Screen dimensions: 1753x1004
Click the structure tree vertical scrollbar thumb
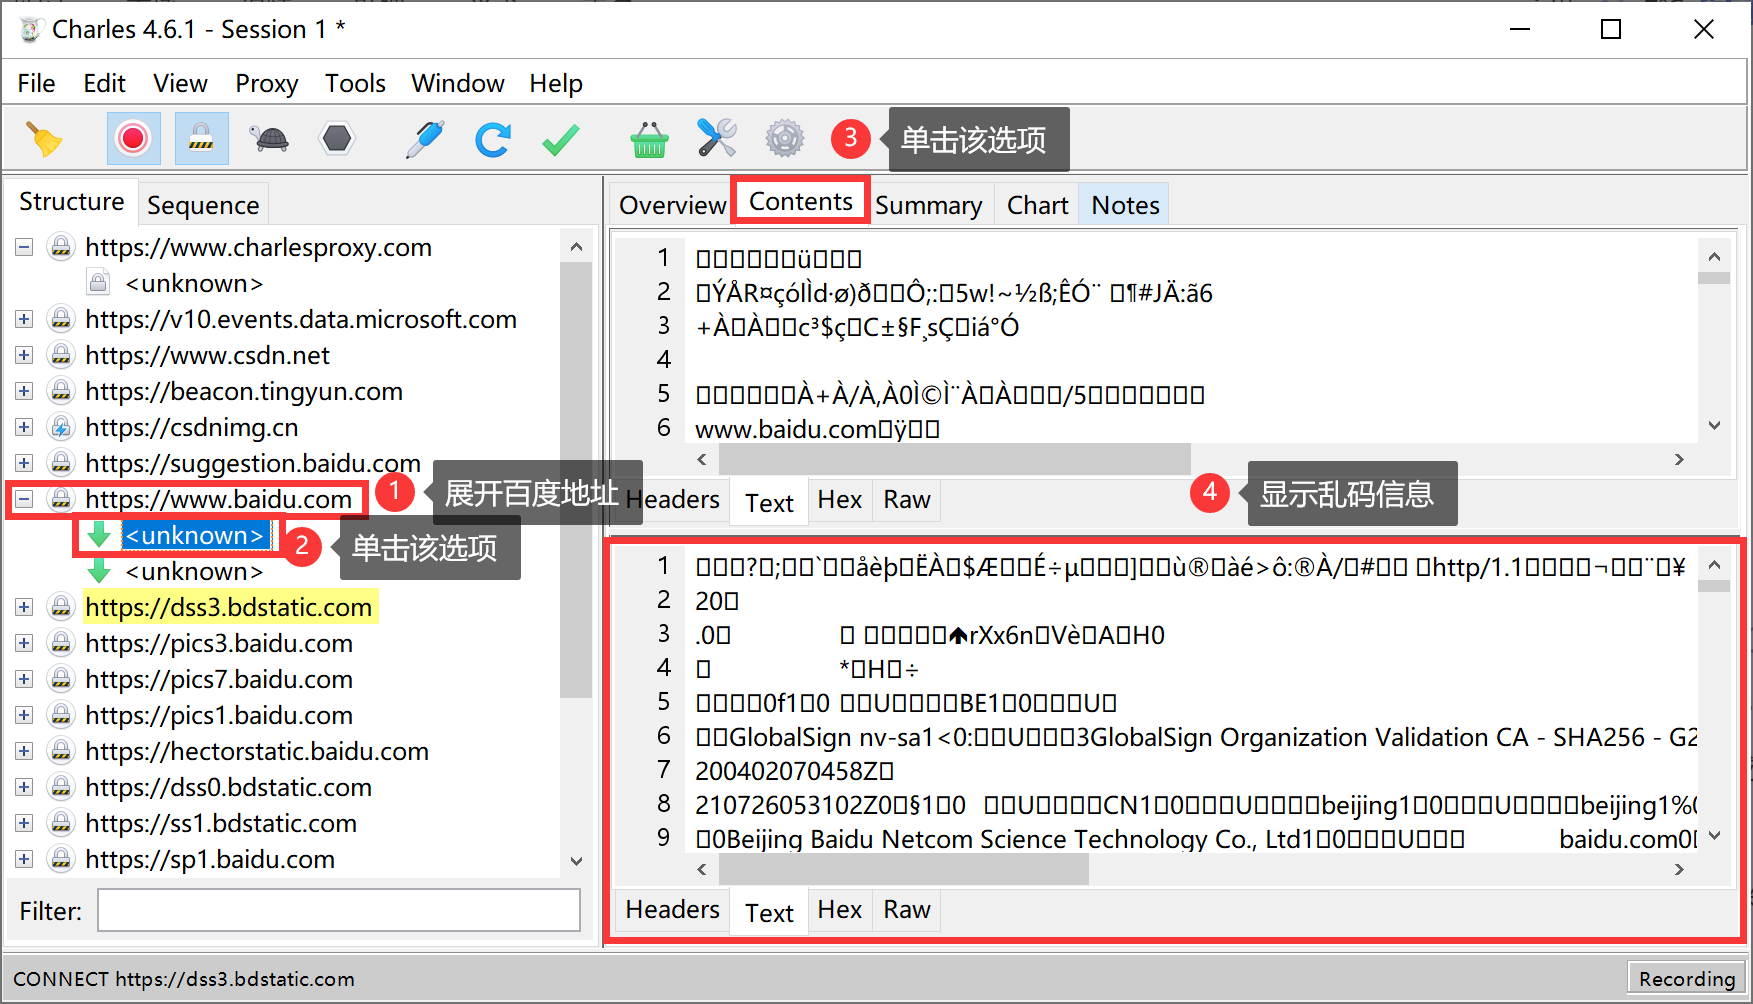[576, 479]
